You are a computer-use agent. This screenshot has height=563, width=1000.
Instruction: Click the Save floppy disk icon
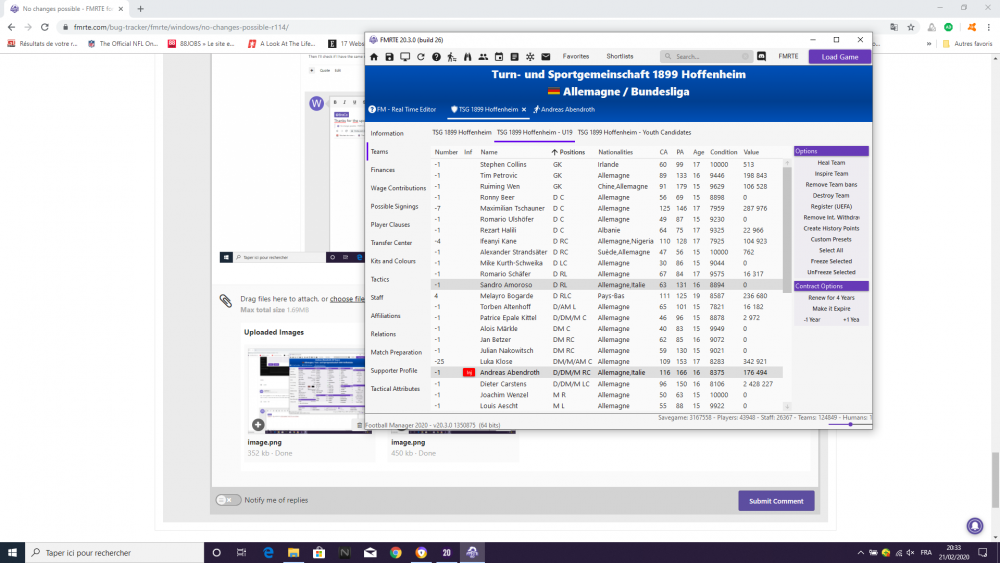click(389, 57)
